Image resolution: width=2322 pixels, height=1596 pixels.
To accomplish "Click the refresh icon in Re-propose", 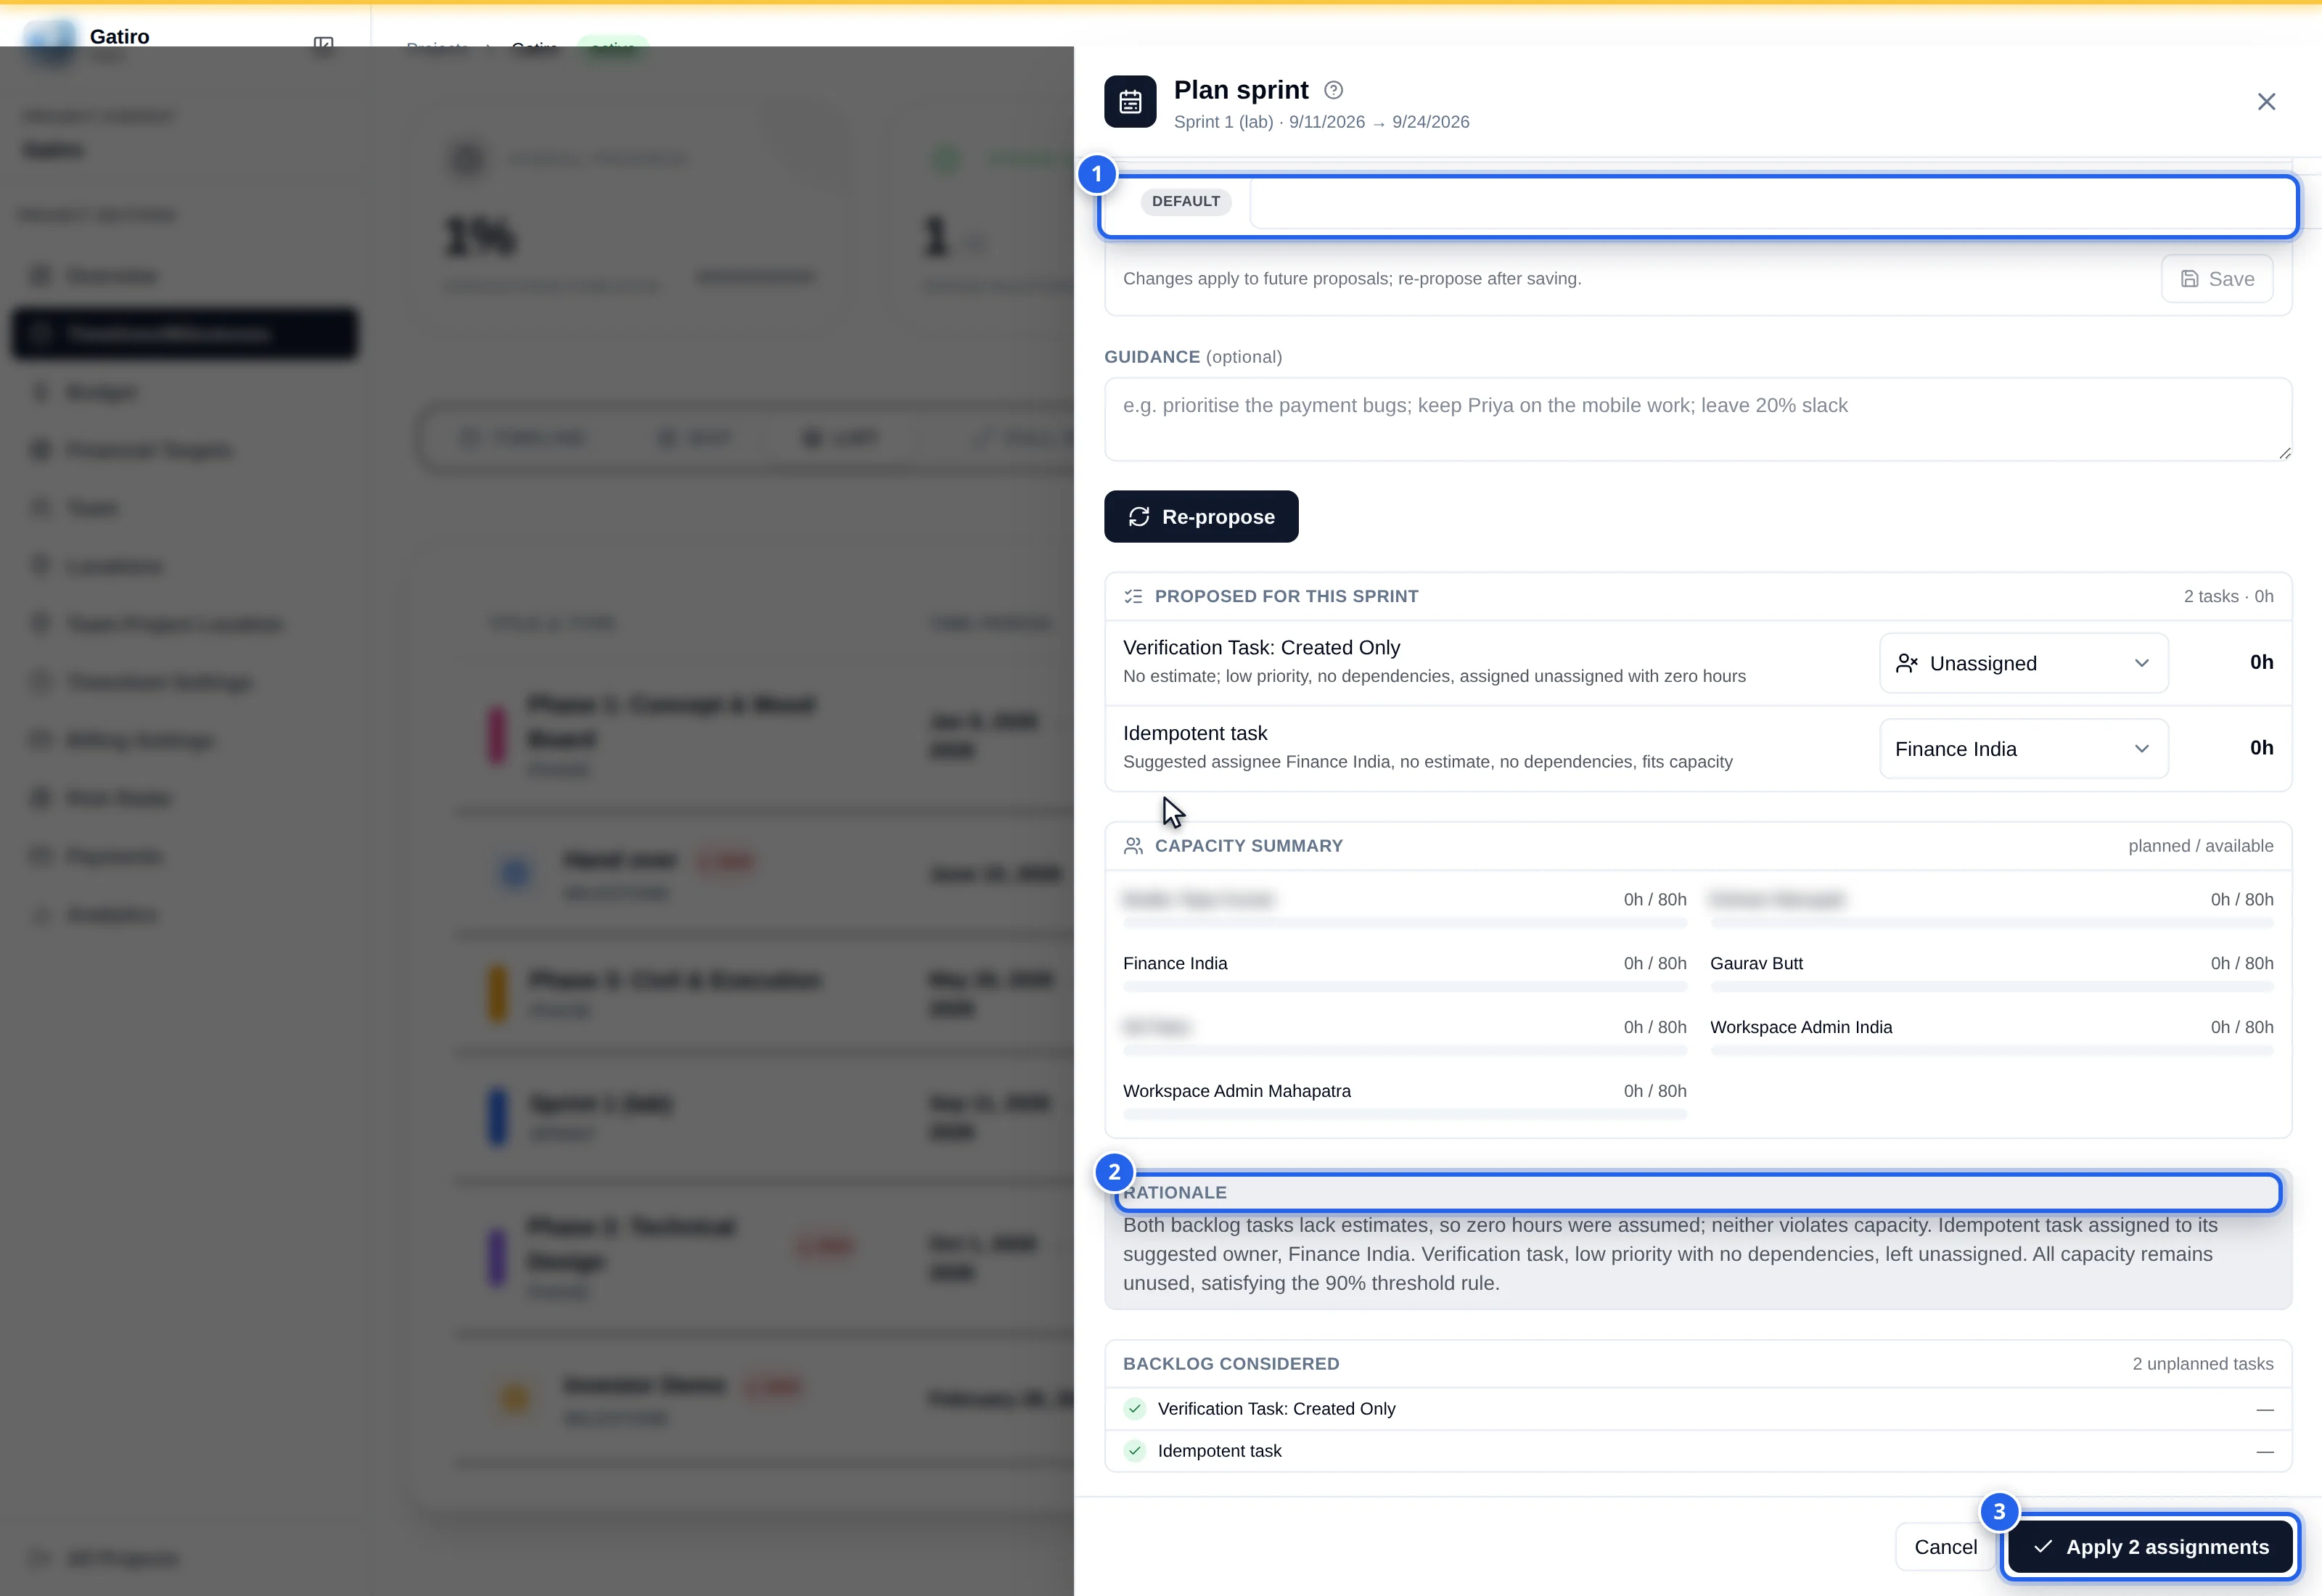I will (1139, 517).
